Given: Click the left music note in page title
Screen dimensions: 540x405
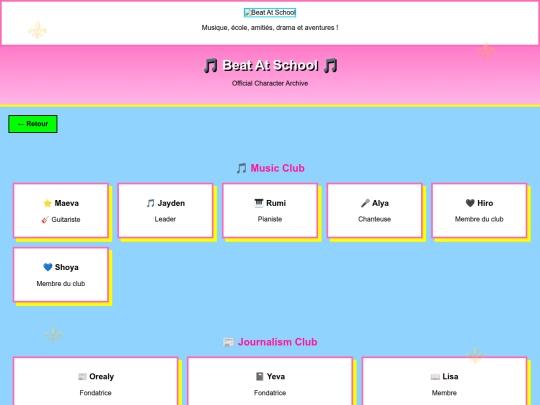Looking at the screenshot, I should click(x=210, y=65).
